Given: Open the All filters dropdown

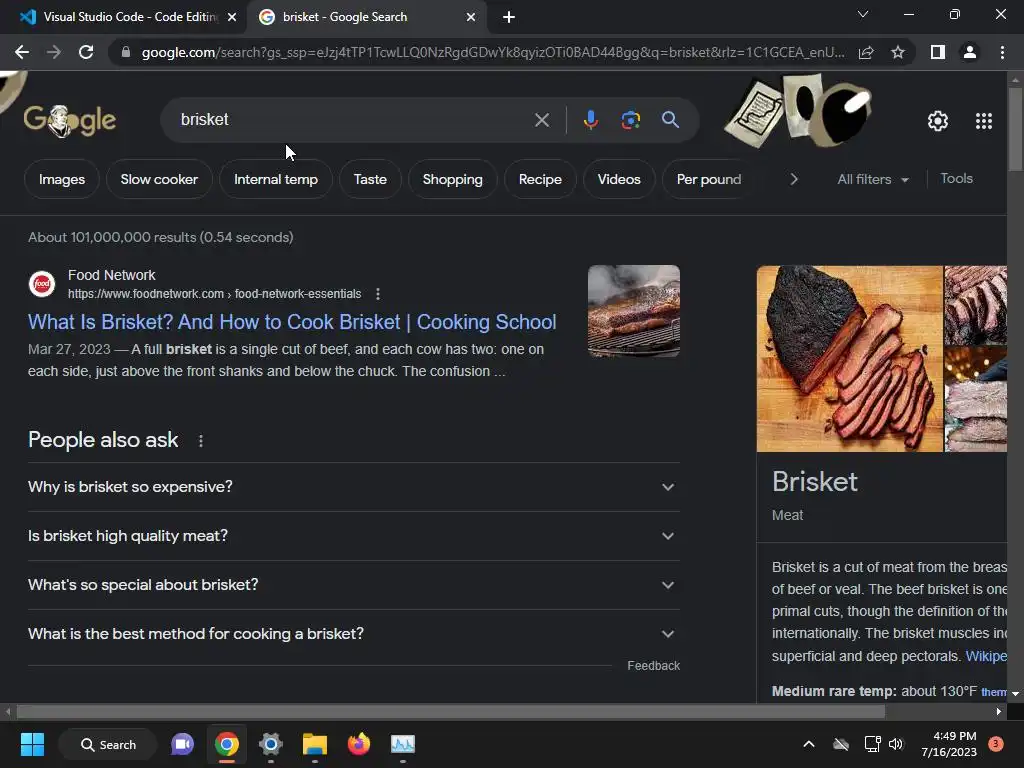Looking at the screenshot, I should (x=873, y=179).
